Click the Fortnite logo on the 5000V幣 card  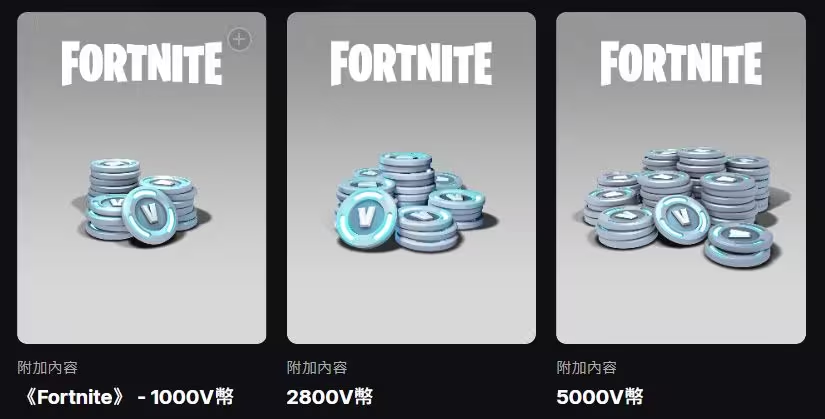coord(681,63)
